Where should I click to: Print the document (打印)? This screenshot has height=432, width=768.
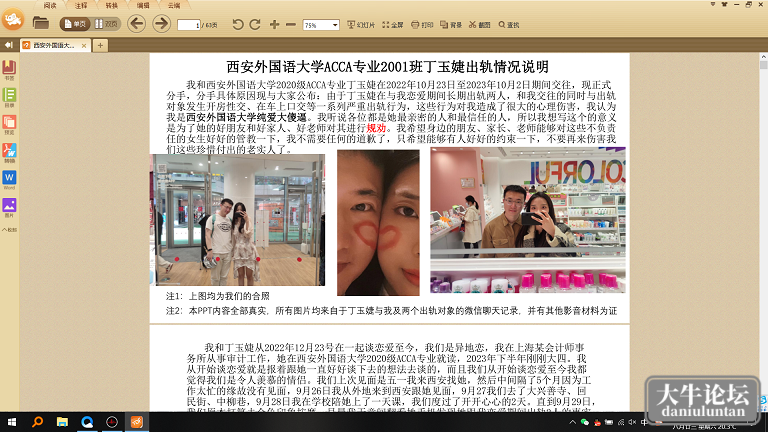click(x=422, y=24)
